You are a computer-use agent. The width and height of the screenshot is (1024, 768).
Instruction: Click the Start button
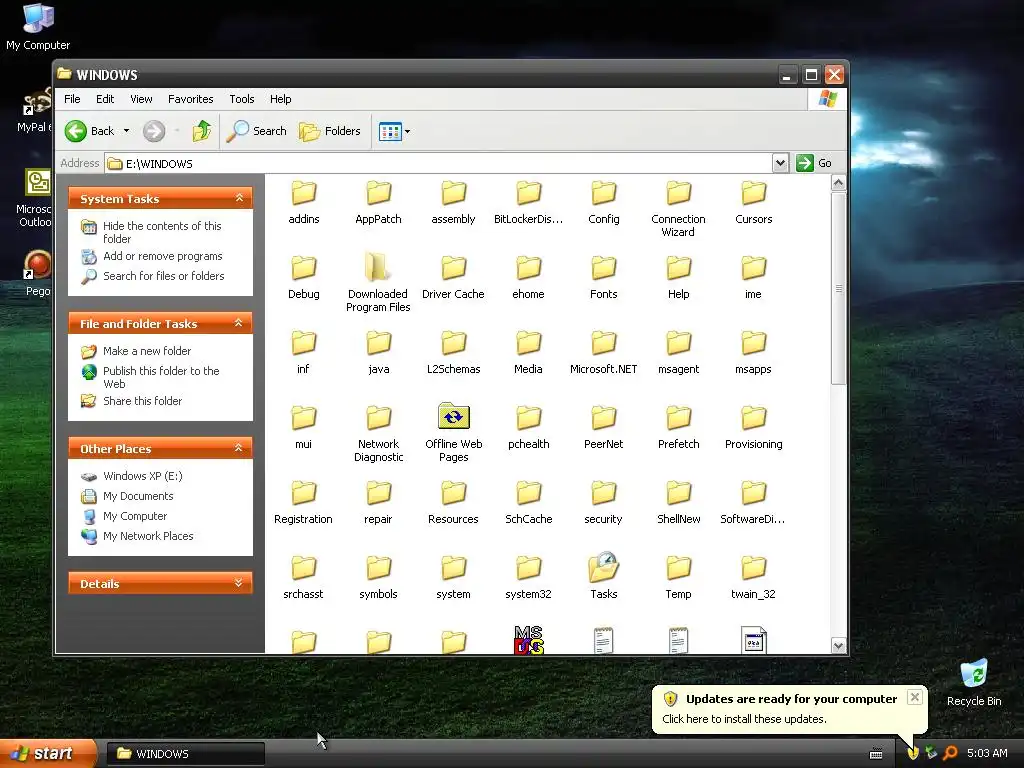tap(48, 753)
